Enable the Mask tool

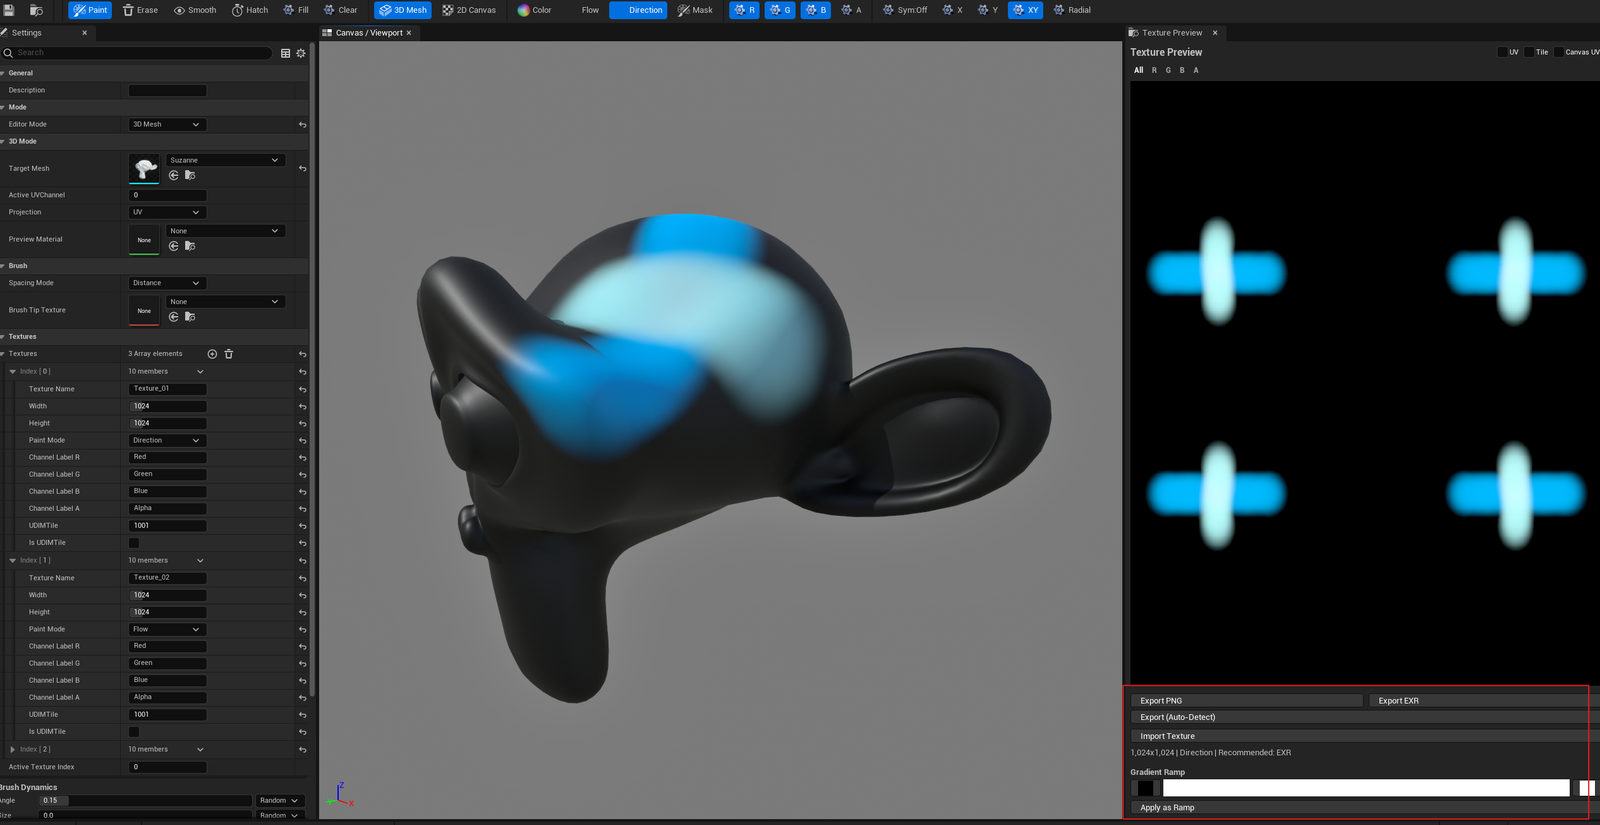pos(695,10)
